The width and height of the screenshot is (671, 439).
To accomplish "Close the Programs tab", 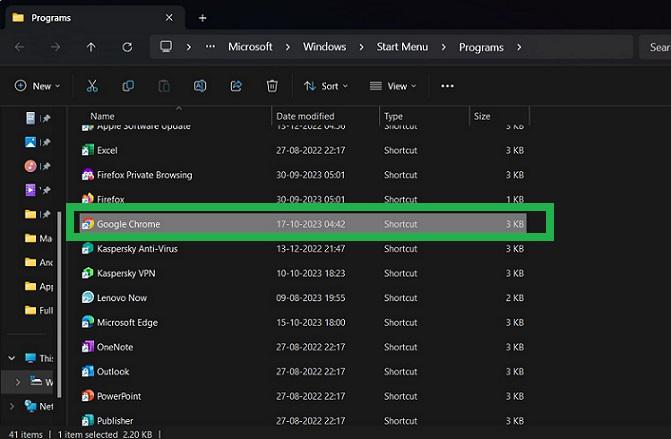I will [169, 18].
